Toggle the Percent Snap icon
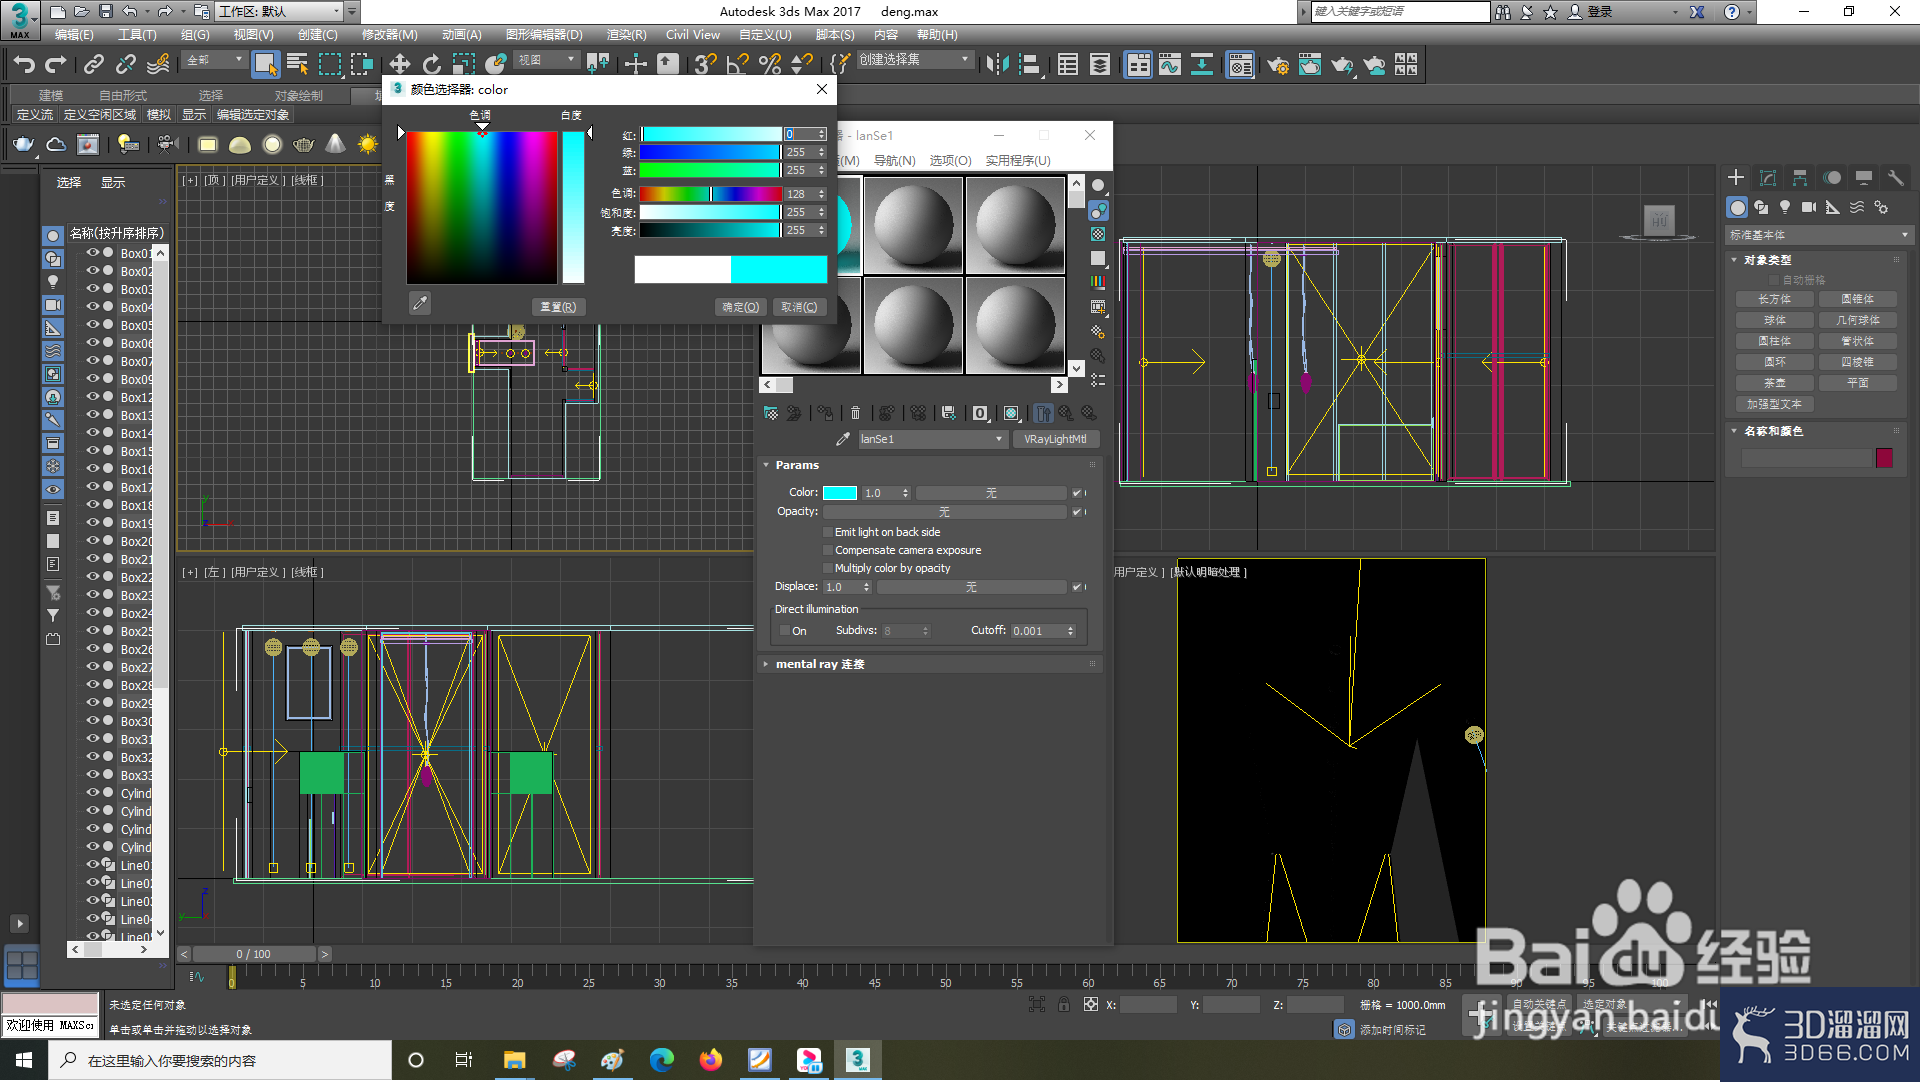The height and width of the screenshot is (1082, 1920). pyautogui.click(x=769, y=65)
